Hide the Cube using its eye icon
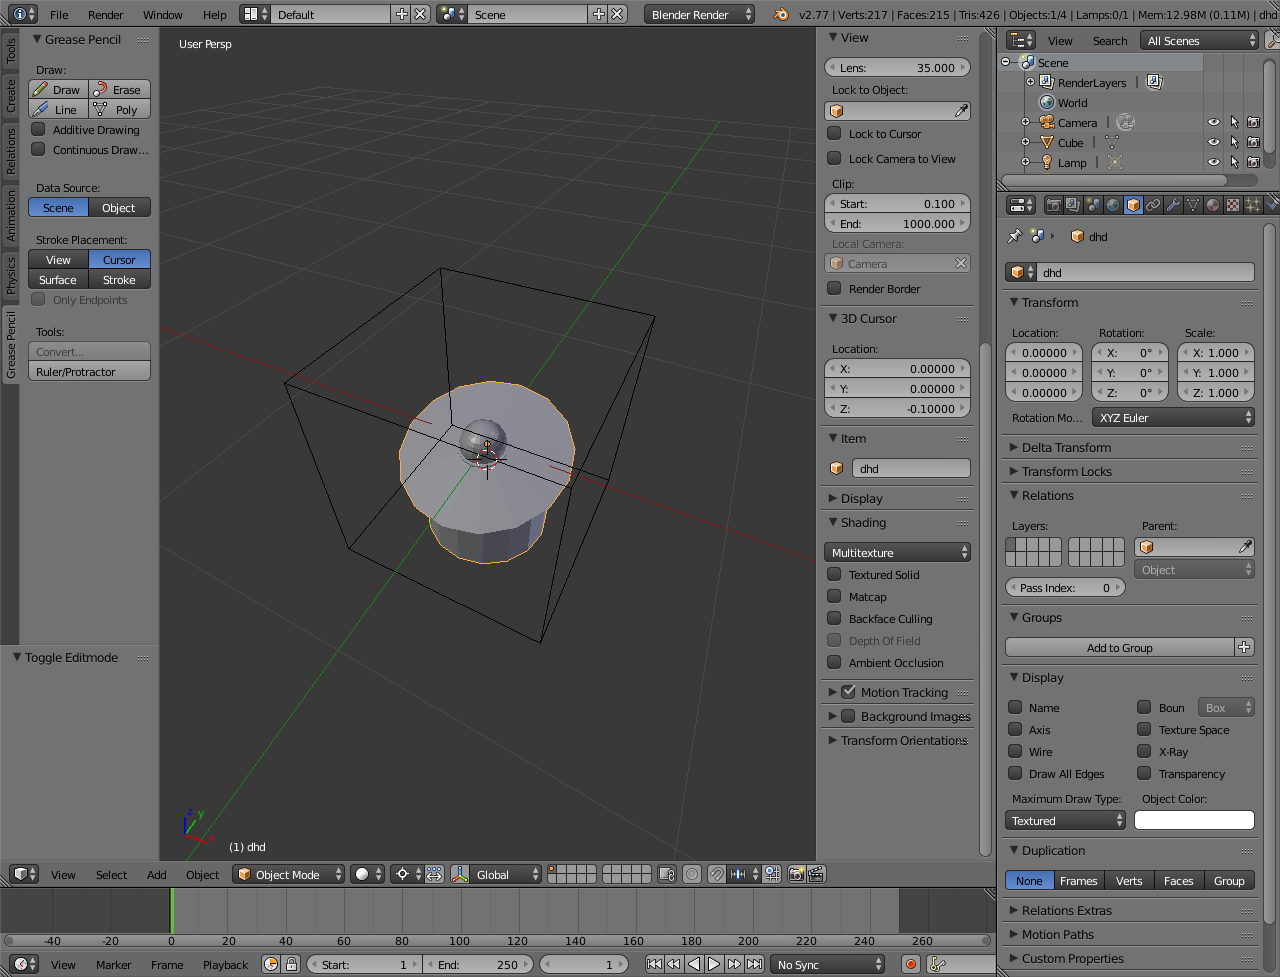 pyautogui.click(x=1213, y=143)
